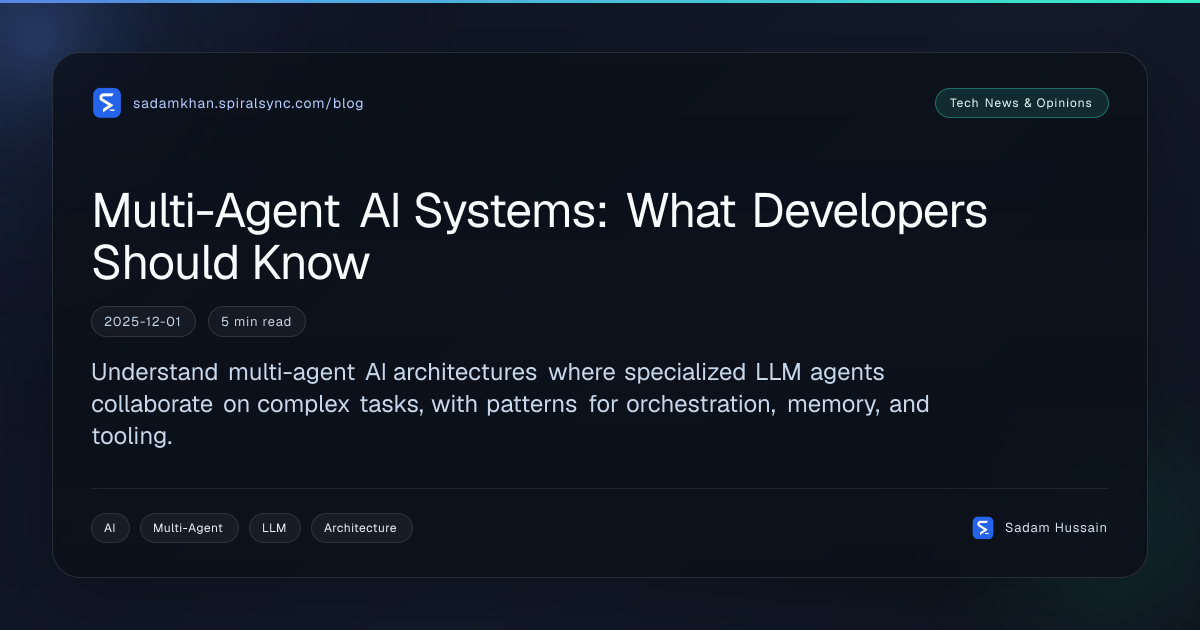Click the article description paragraph
Image resolution: width=1200 pixels, height=630 pixels.
pos(510,404)
